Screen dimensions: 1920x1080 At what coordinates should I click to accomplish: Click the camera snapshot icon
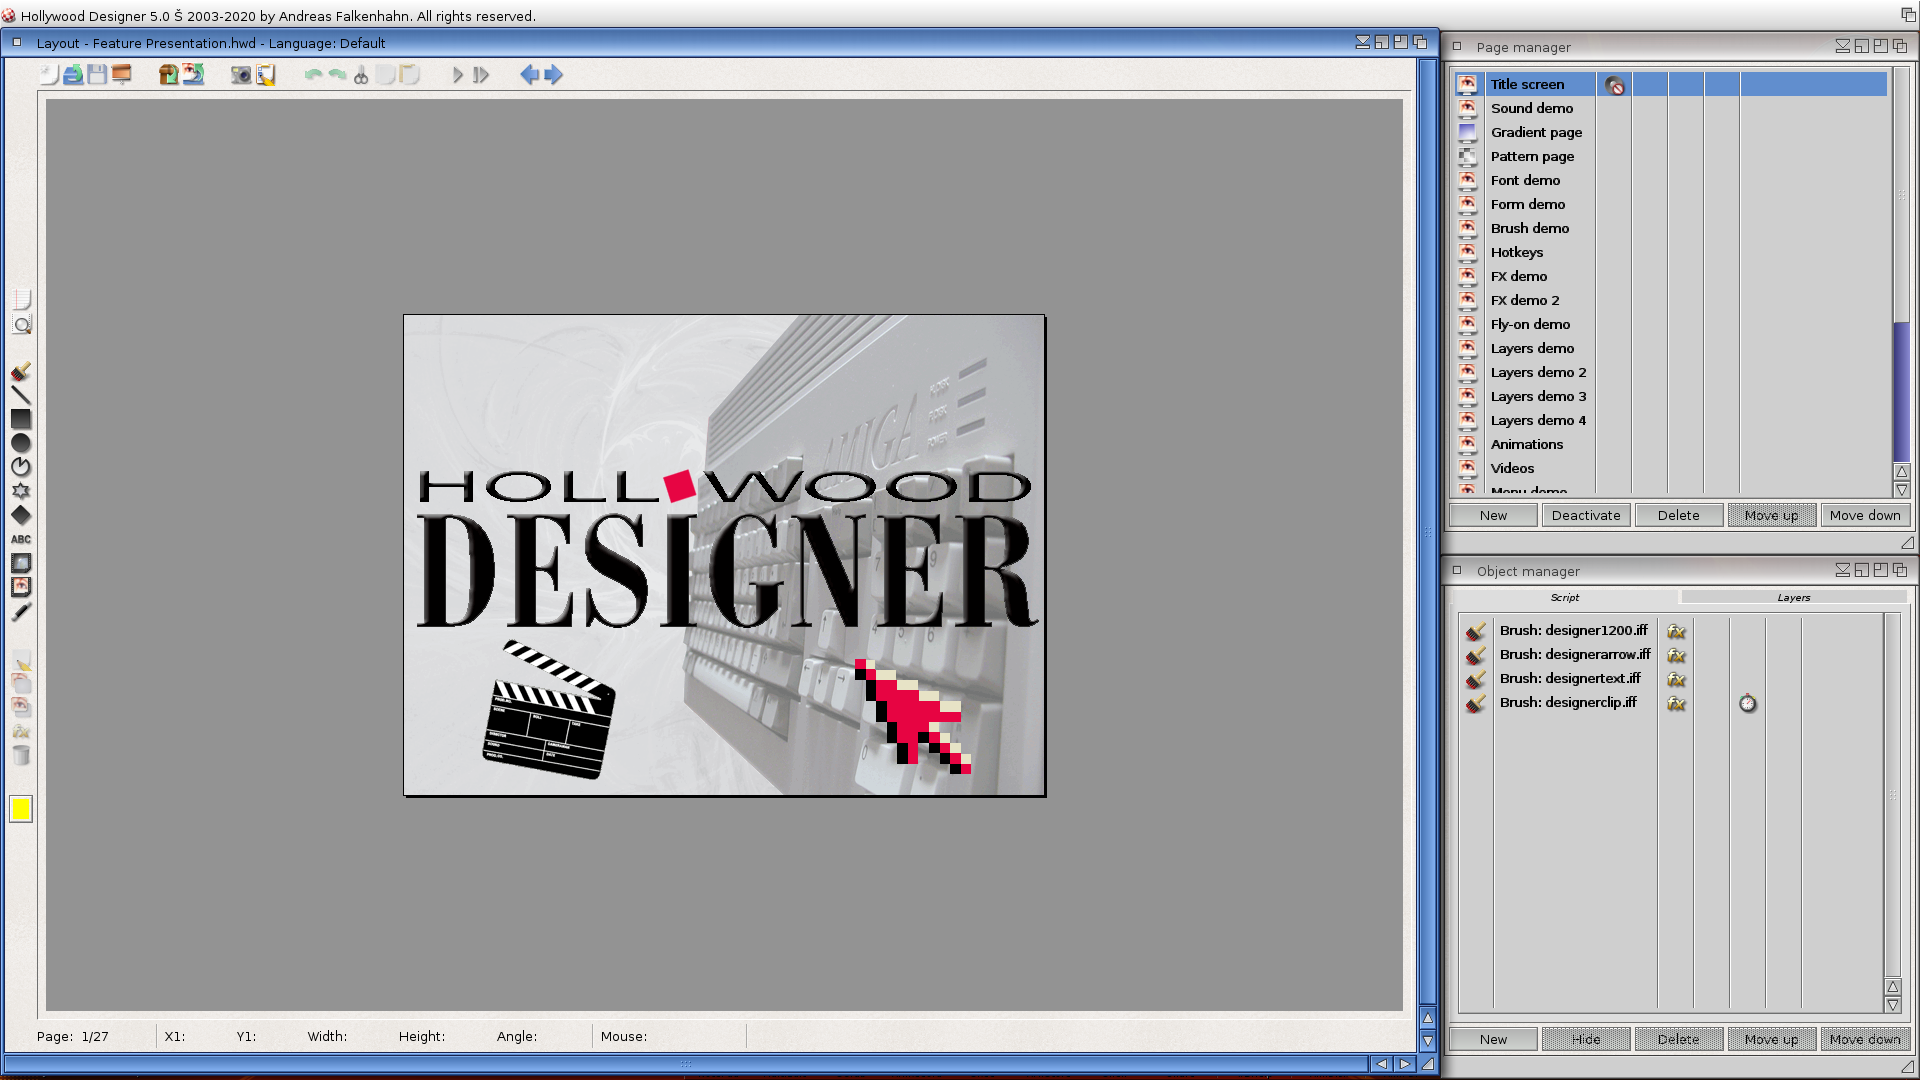(241, 74)
